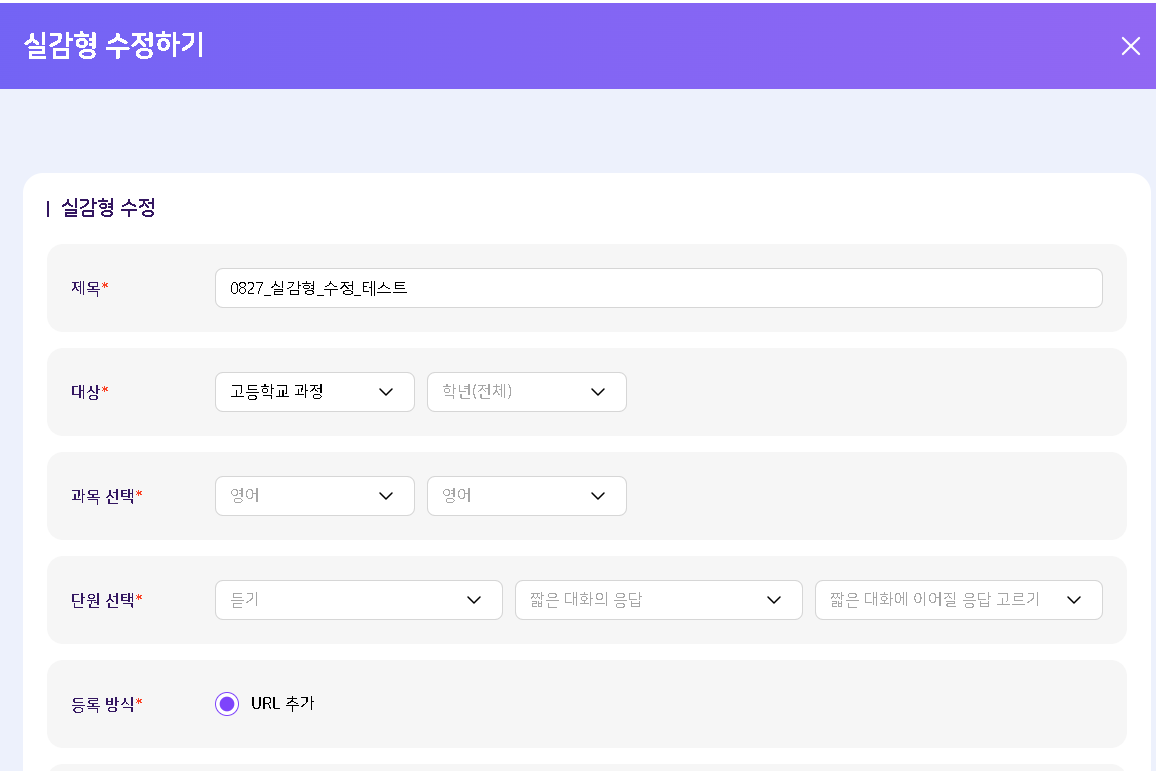Viewport: 1156px width, 771px height.
Task: Close the 실감형 수정하기 dialog
Action: point(1130,46)
